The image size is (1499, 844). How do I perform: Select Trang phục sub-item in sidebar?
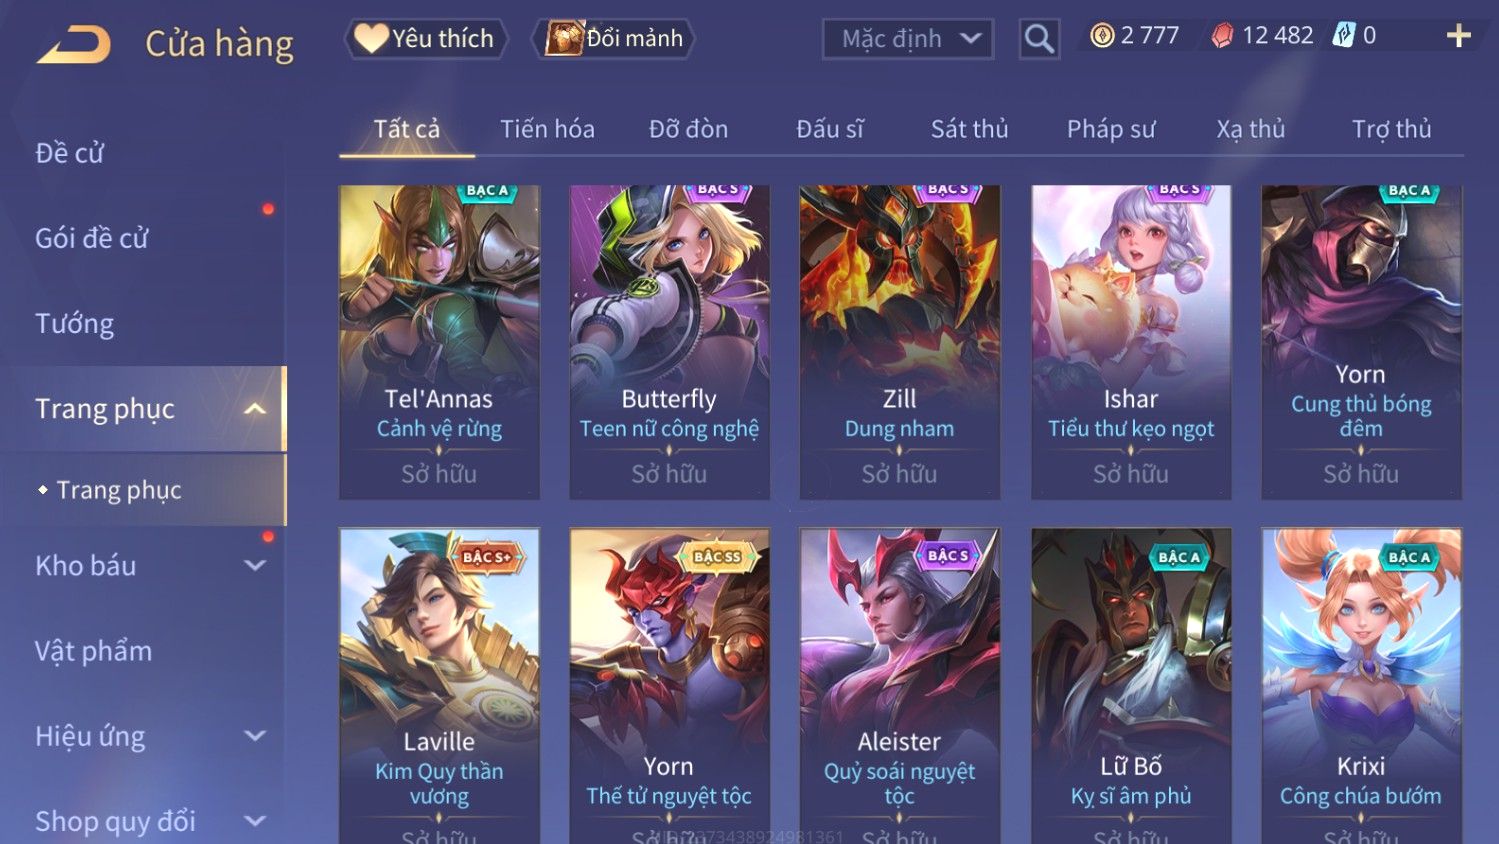(119, 490)
